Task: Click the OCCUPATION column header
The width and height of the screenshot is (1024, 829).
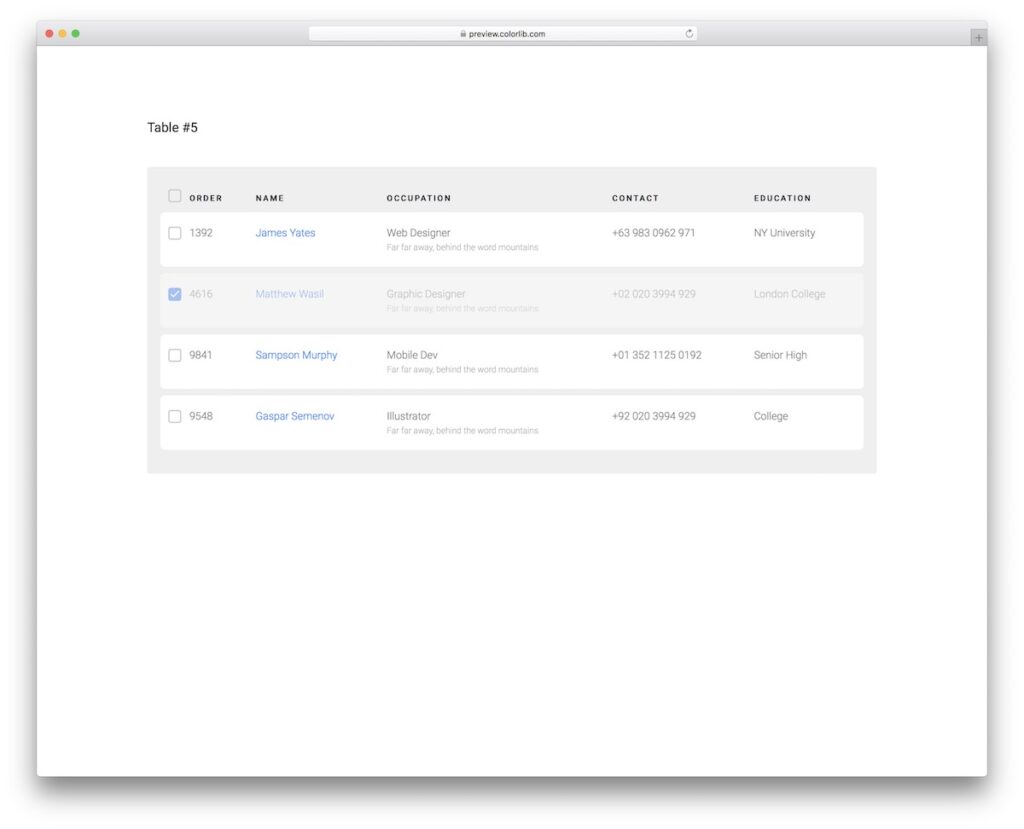Action: click(419, 198)
